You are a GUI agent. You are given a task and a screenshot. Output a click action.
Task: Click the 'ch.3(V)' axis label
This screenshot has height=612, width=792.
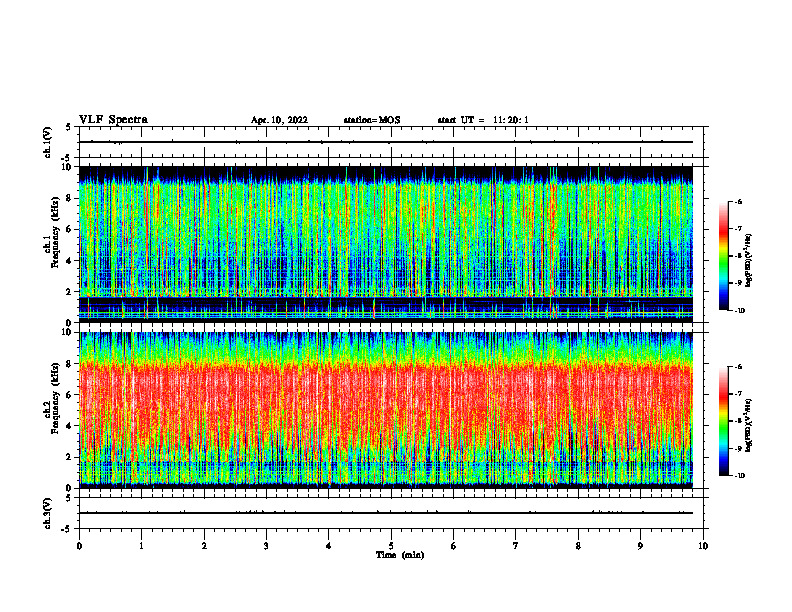pyautogui.click(x=47, y=513)
